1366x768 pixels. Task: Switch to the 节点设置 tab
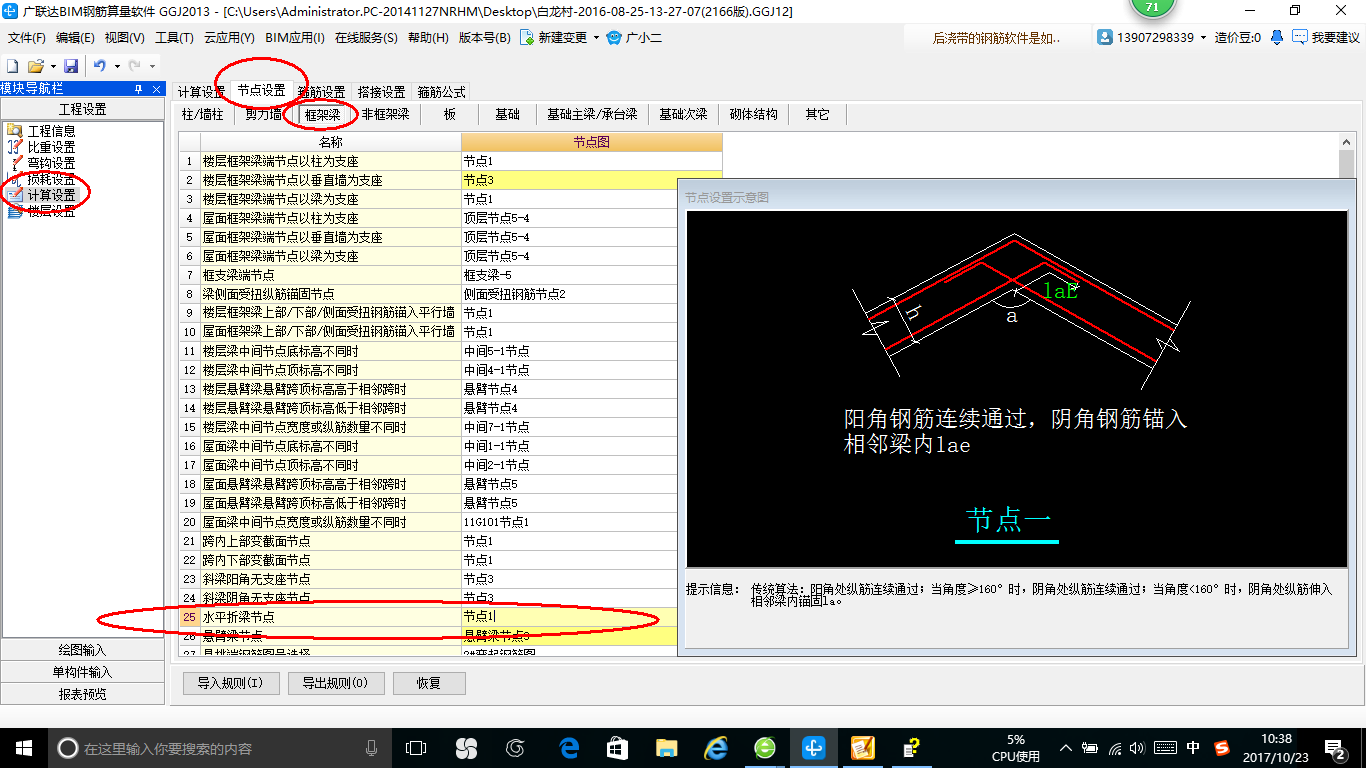tap(261, 90)
